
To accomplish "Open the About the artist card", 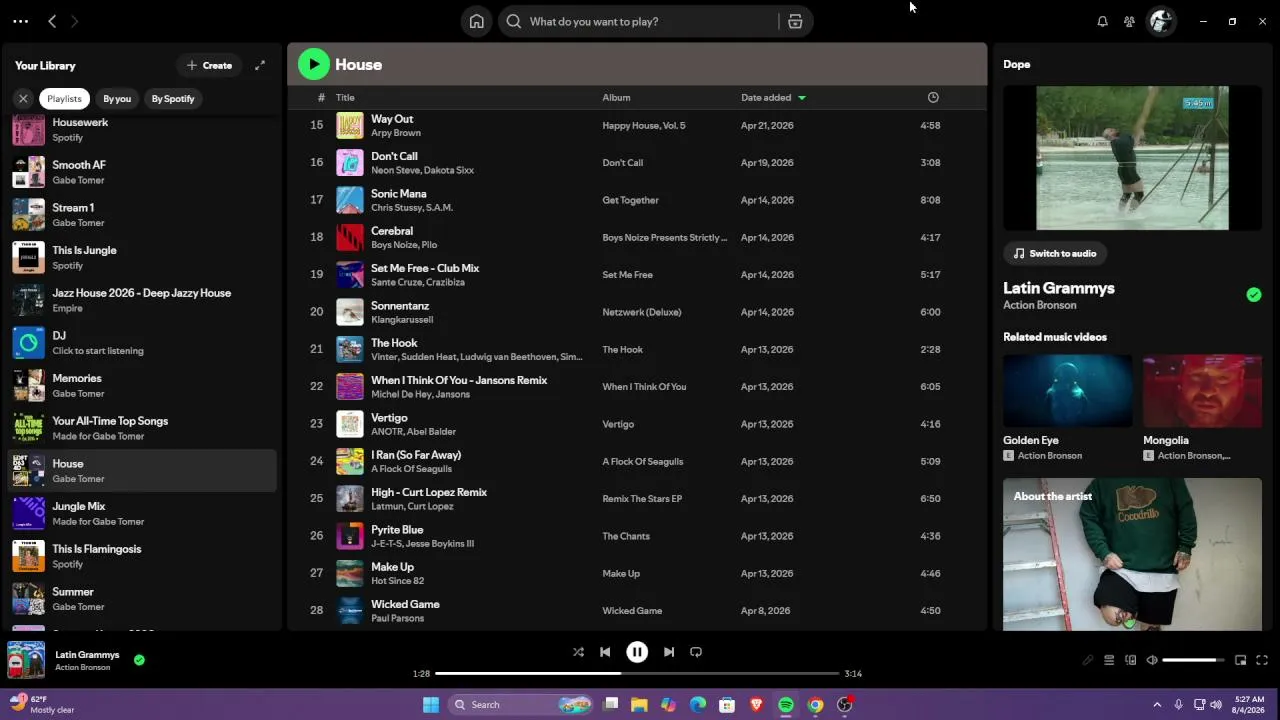I will click(1132, 554).
